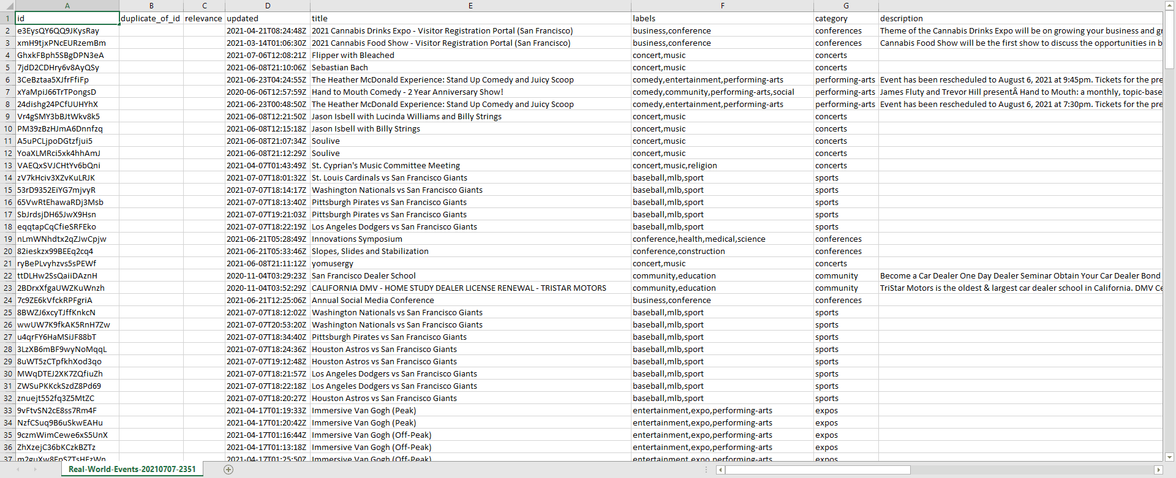Select column A header
1176x478 pixels.
coord(67,5)
